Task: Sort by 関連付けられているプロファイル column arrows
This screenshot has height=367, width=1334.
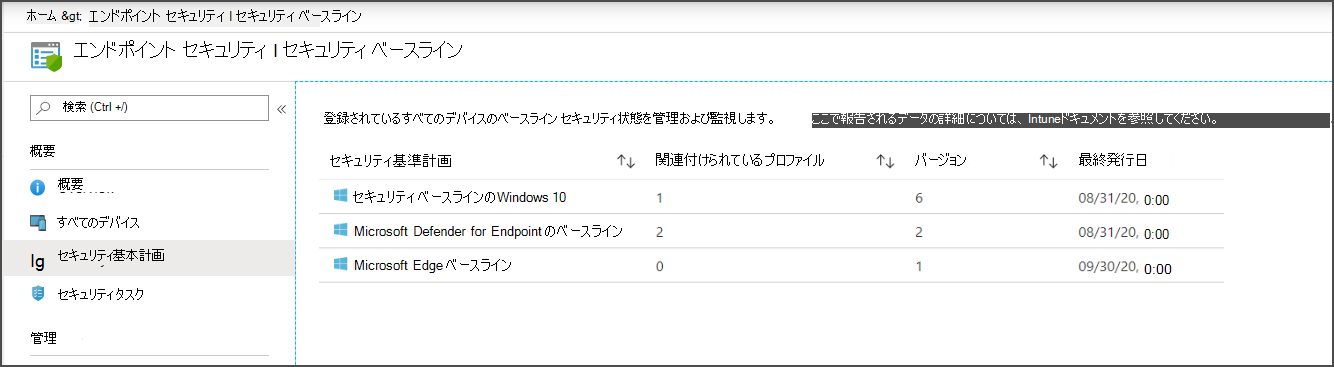Action: click(885, 161)
